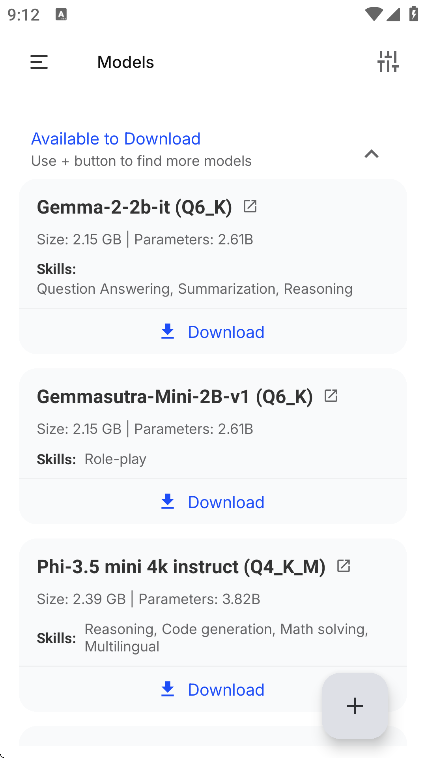
Task: Tap the Role-play skills text
Action: (115, 459)
